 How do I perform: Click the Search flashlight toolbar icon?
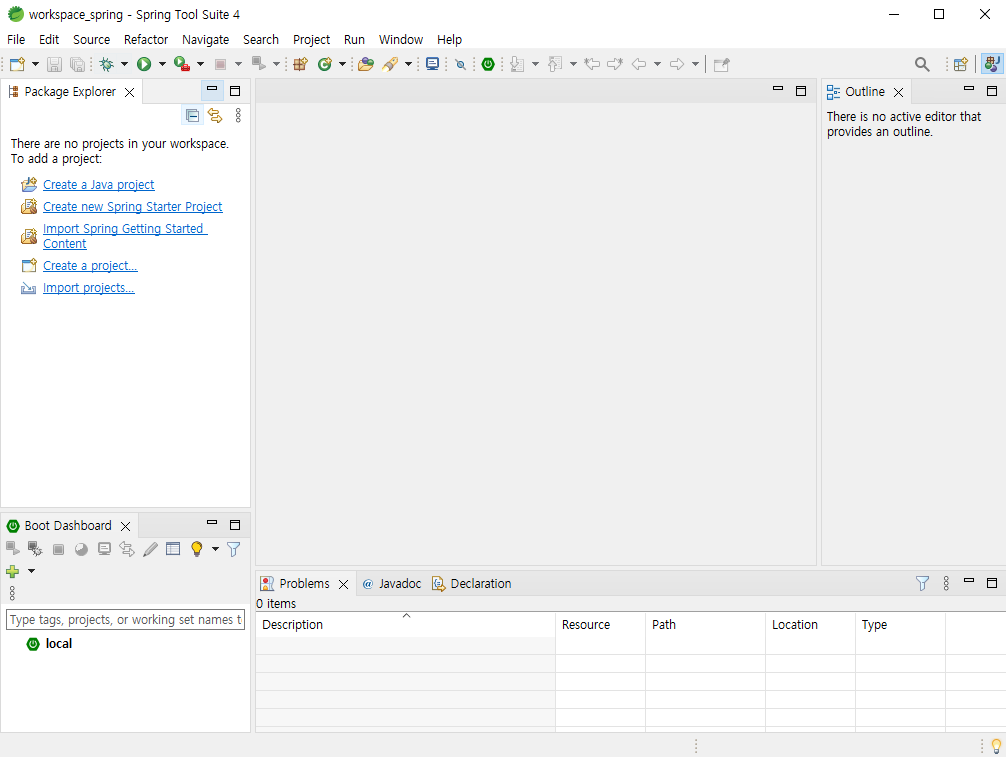[x=390, y=64]
